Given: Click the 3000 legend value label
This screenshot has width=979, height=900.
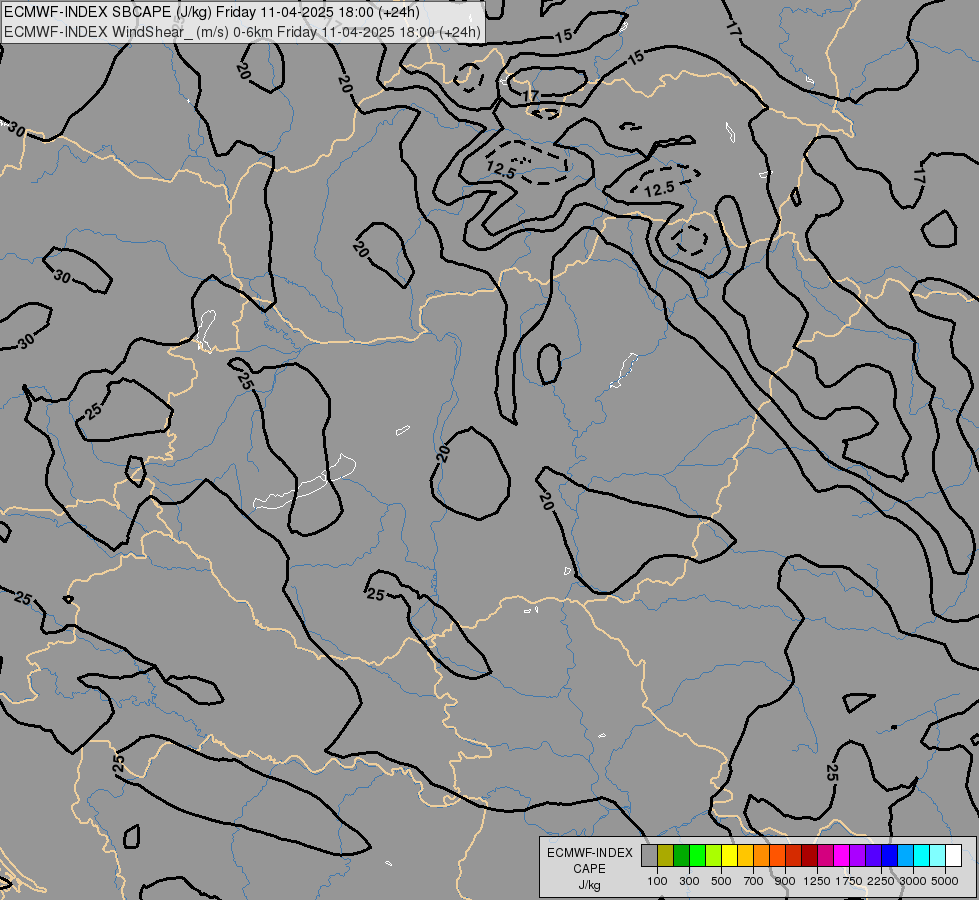Looking at the screenshot, I should (x=913, y=881).
